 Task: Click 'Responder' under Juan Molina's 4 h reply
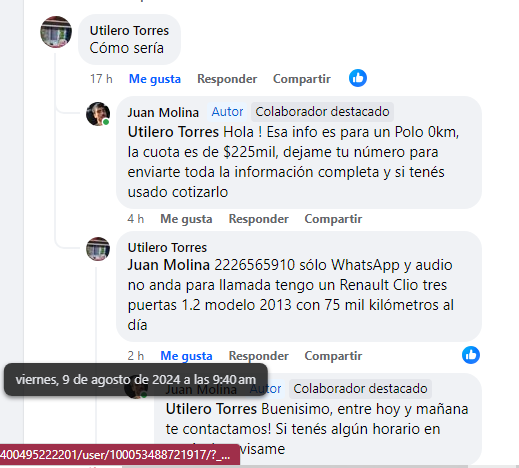(258, 219)
